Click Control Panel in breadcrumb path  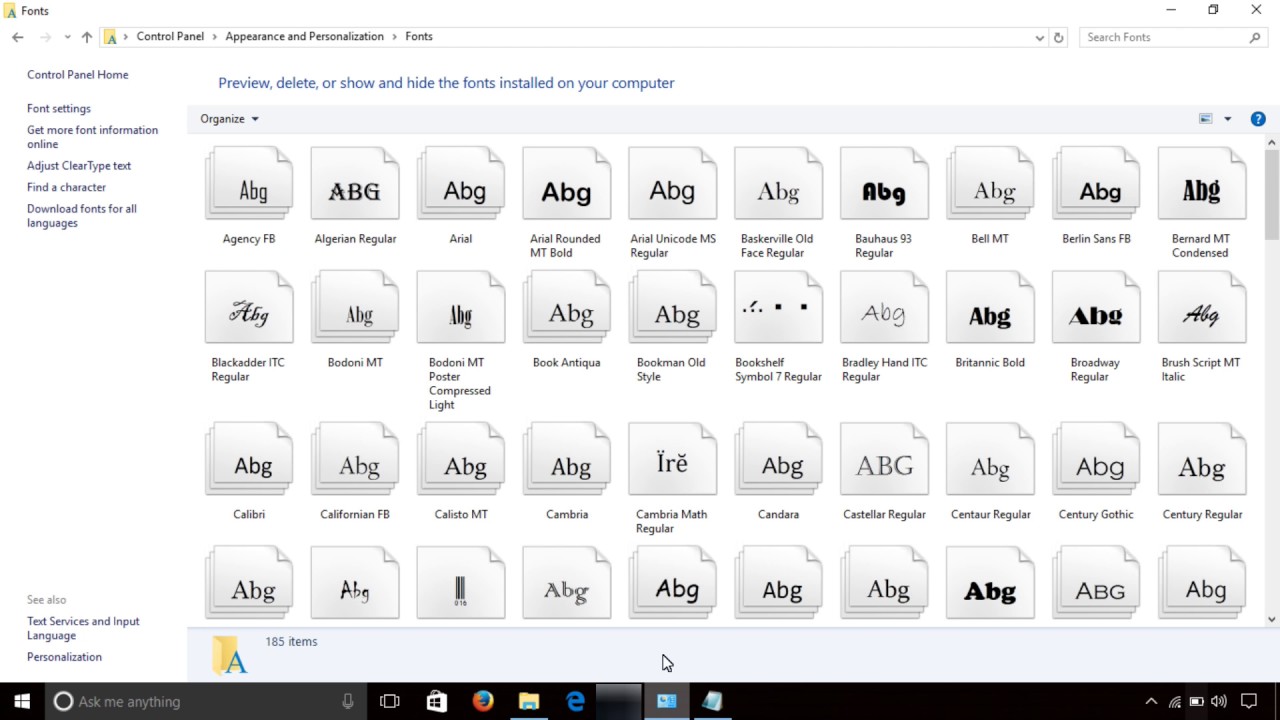click(170, 37)
